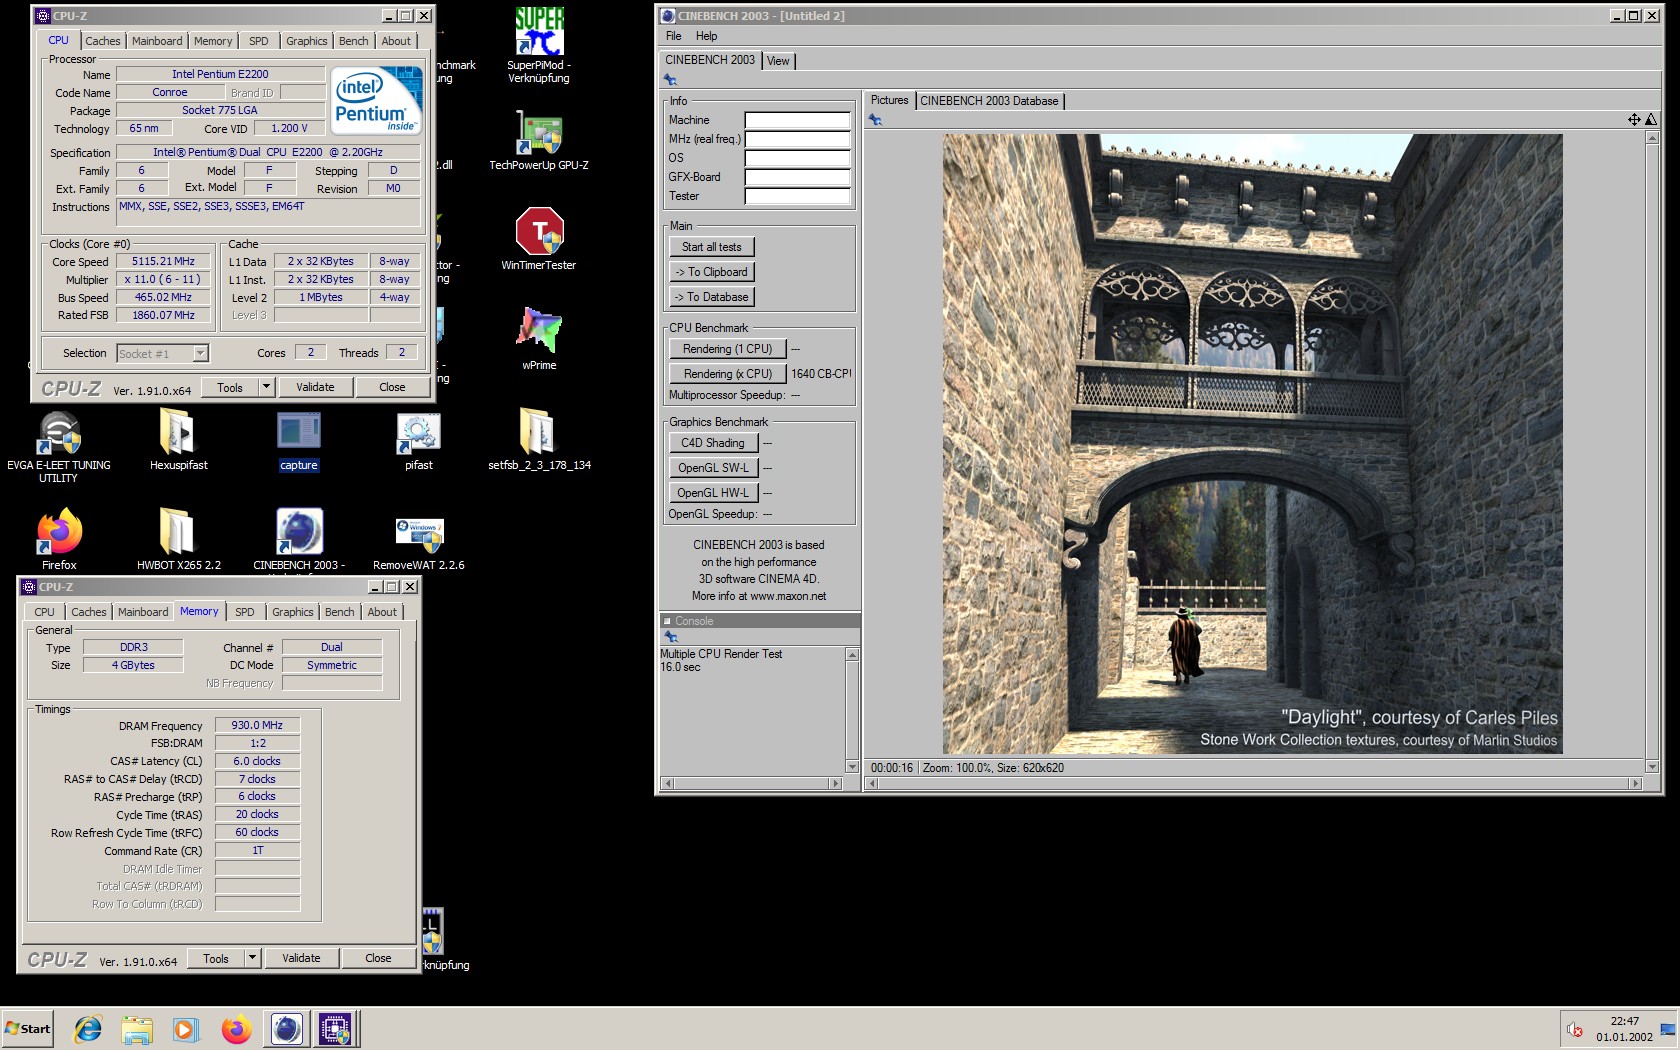Click the Machine input field

click(x=797, y=120)
